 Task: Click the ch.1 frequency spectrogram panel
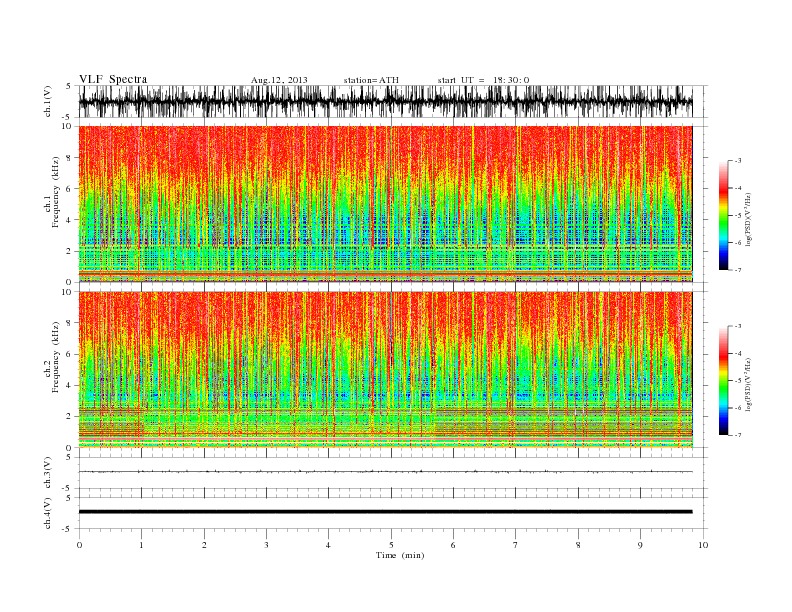(x=385, y=204)
